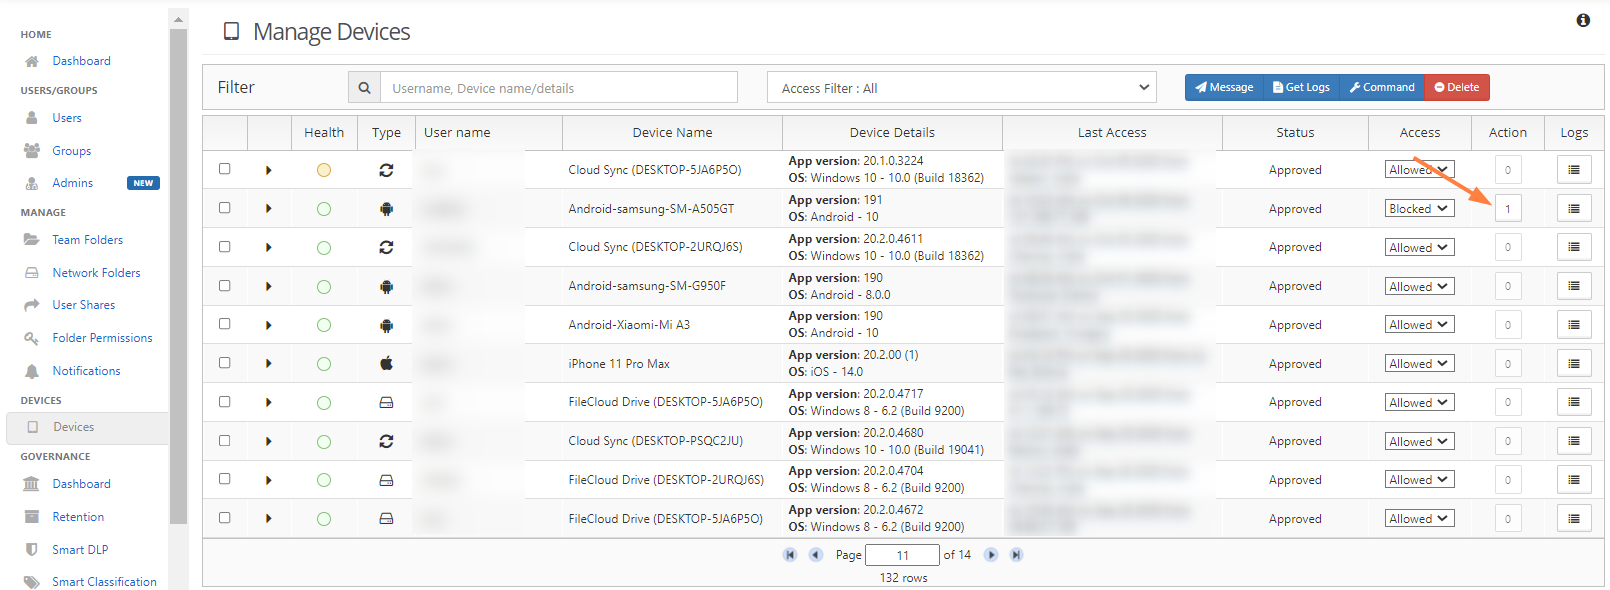
Task: Open the Access Filter dropdown
Action: [x=961, y=88]
